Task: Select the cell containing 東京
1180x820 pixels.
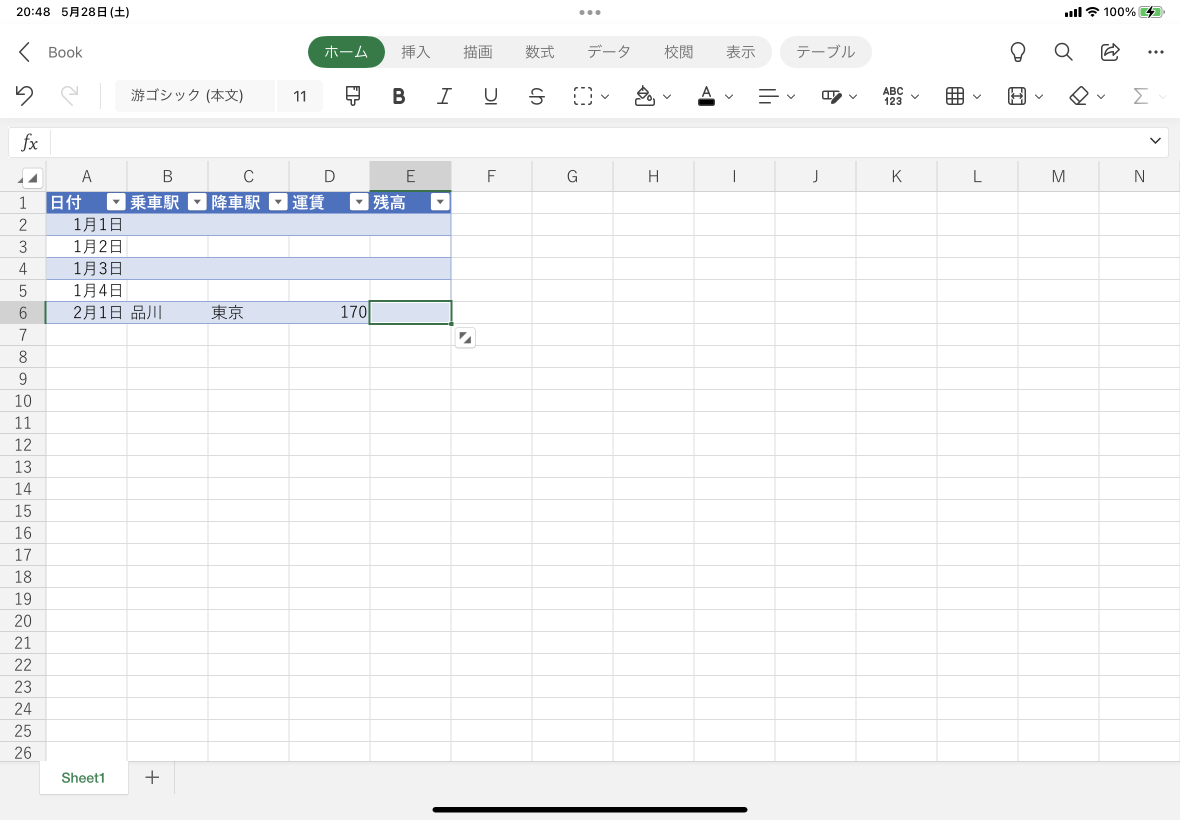Action: (x=248, y=313)
